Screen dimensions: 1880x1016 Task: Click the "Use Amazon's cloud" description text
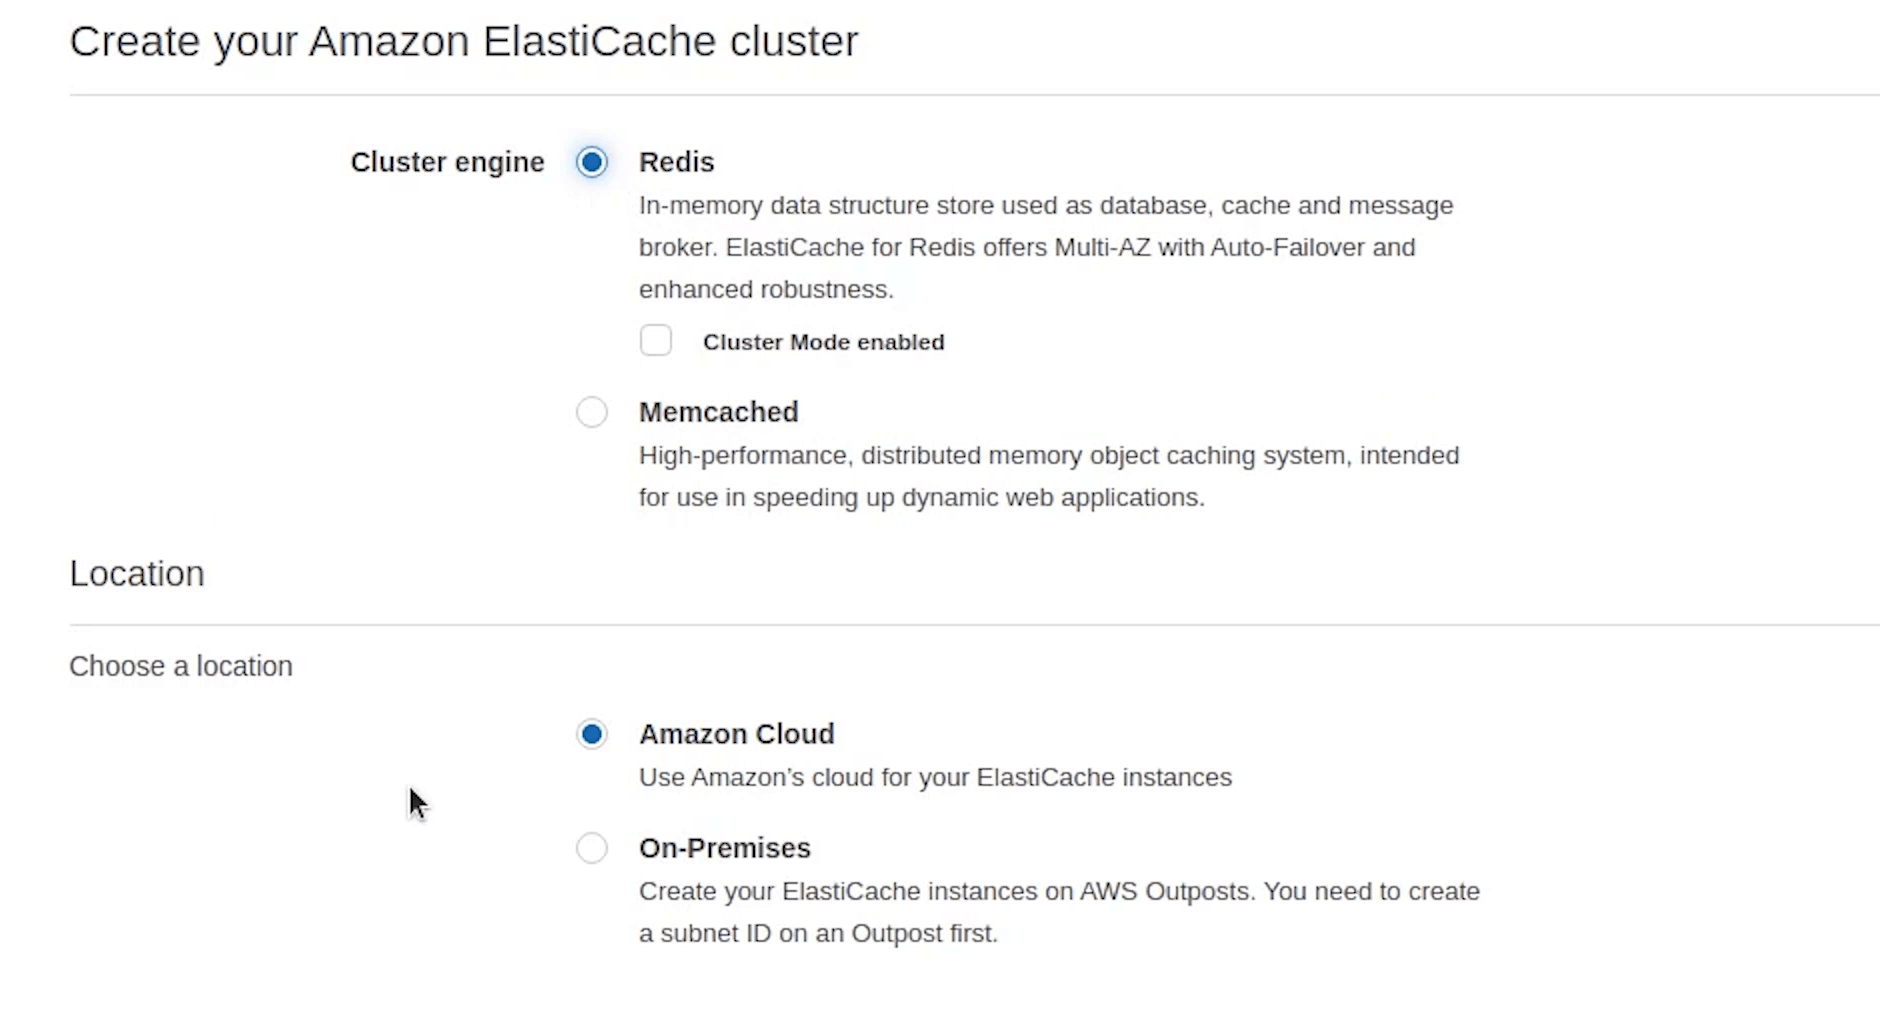pyautogui.click(x=935, y=777)
